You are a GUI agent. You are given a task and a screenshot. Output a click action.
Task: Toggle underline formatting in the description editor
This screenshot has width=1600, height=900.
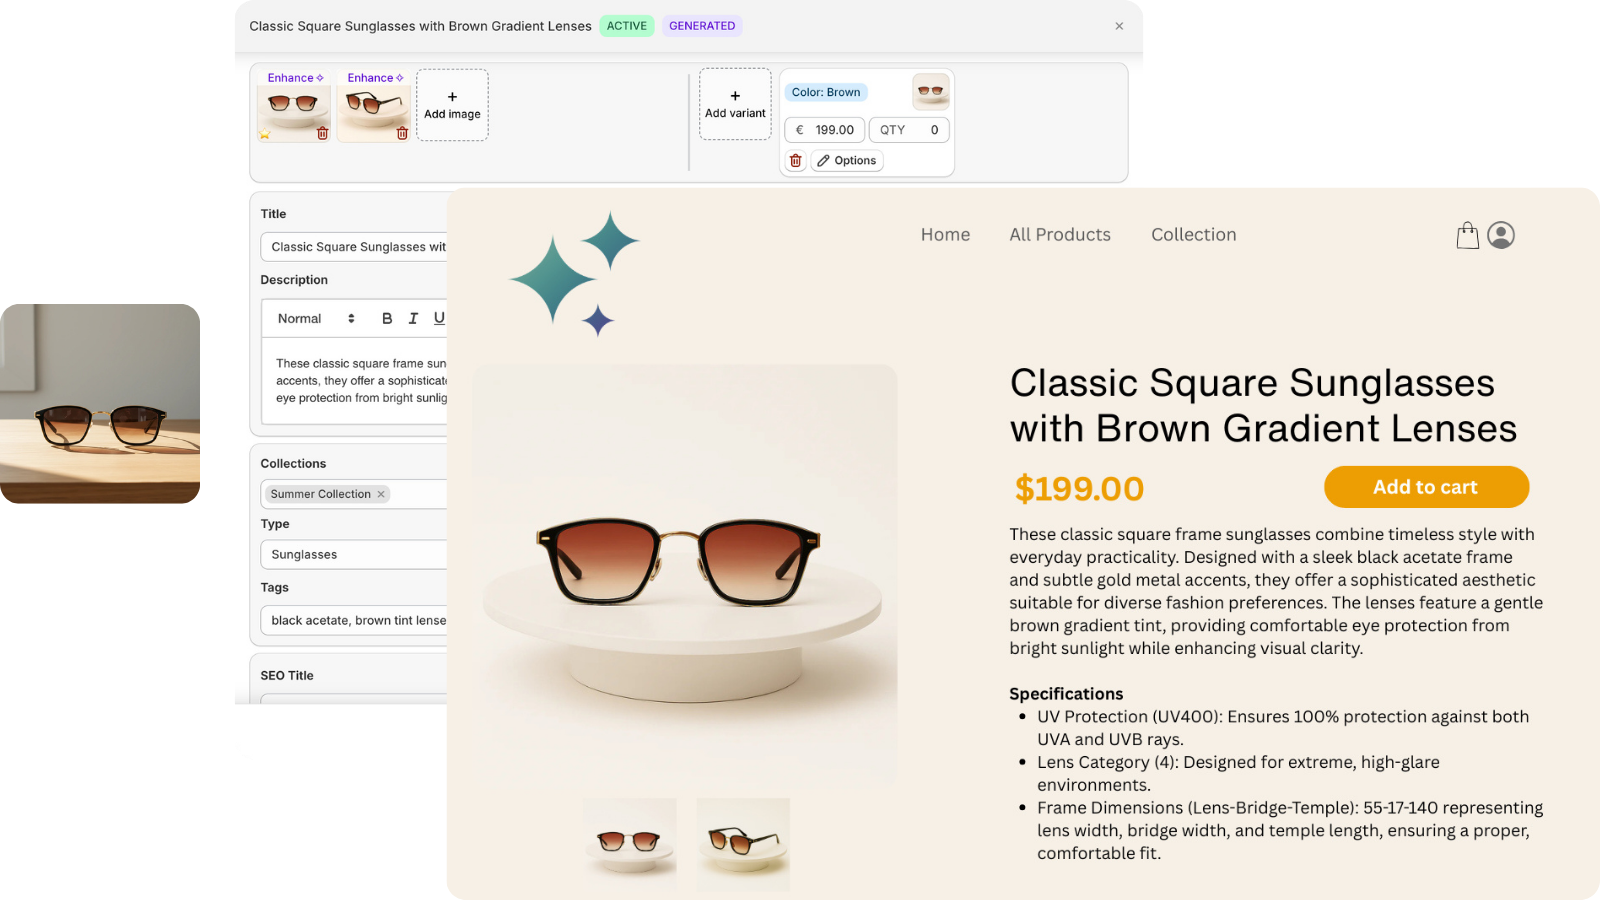pos(439,318)
